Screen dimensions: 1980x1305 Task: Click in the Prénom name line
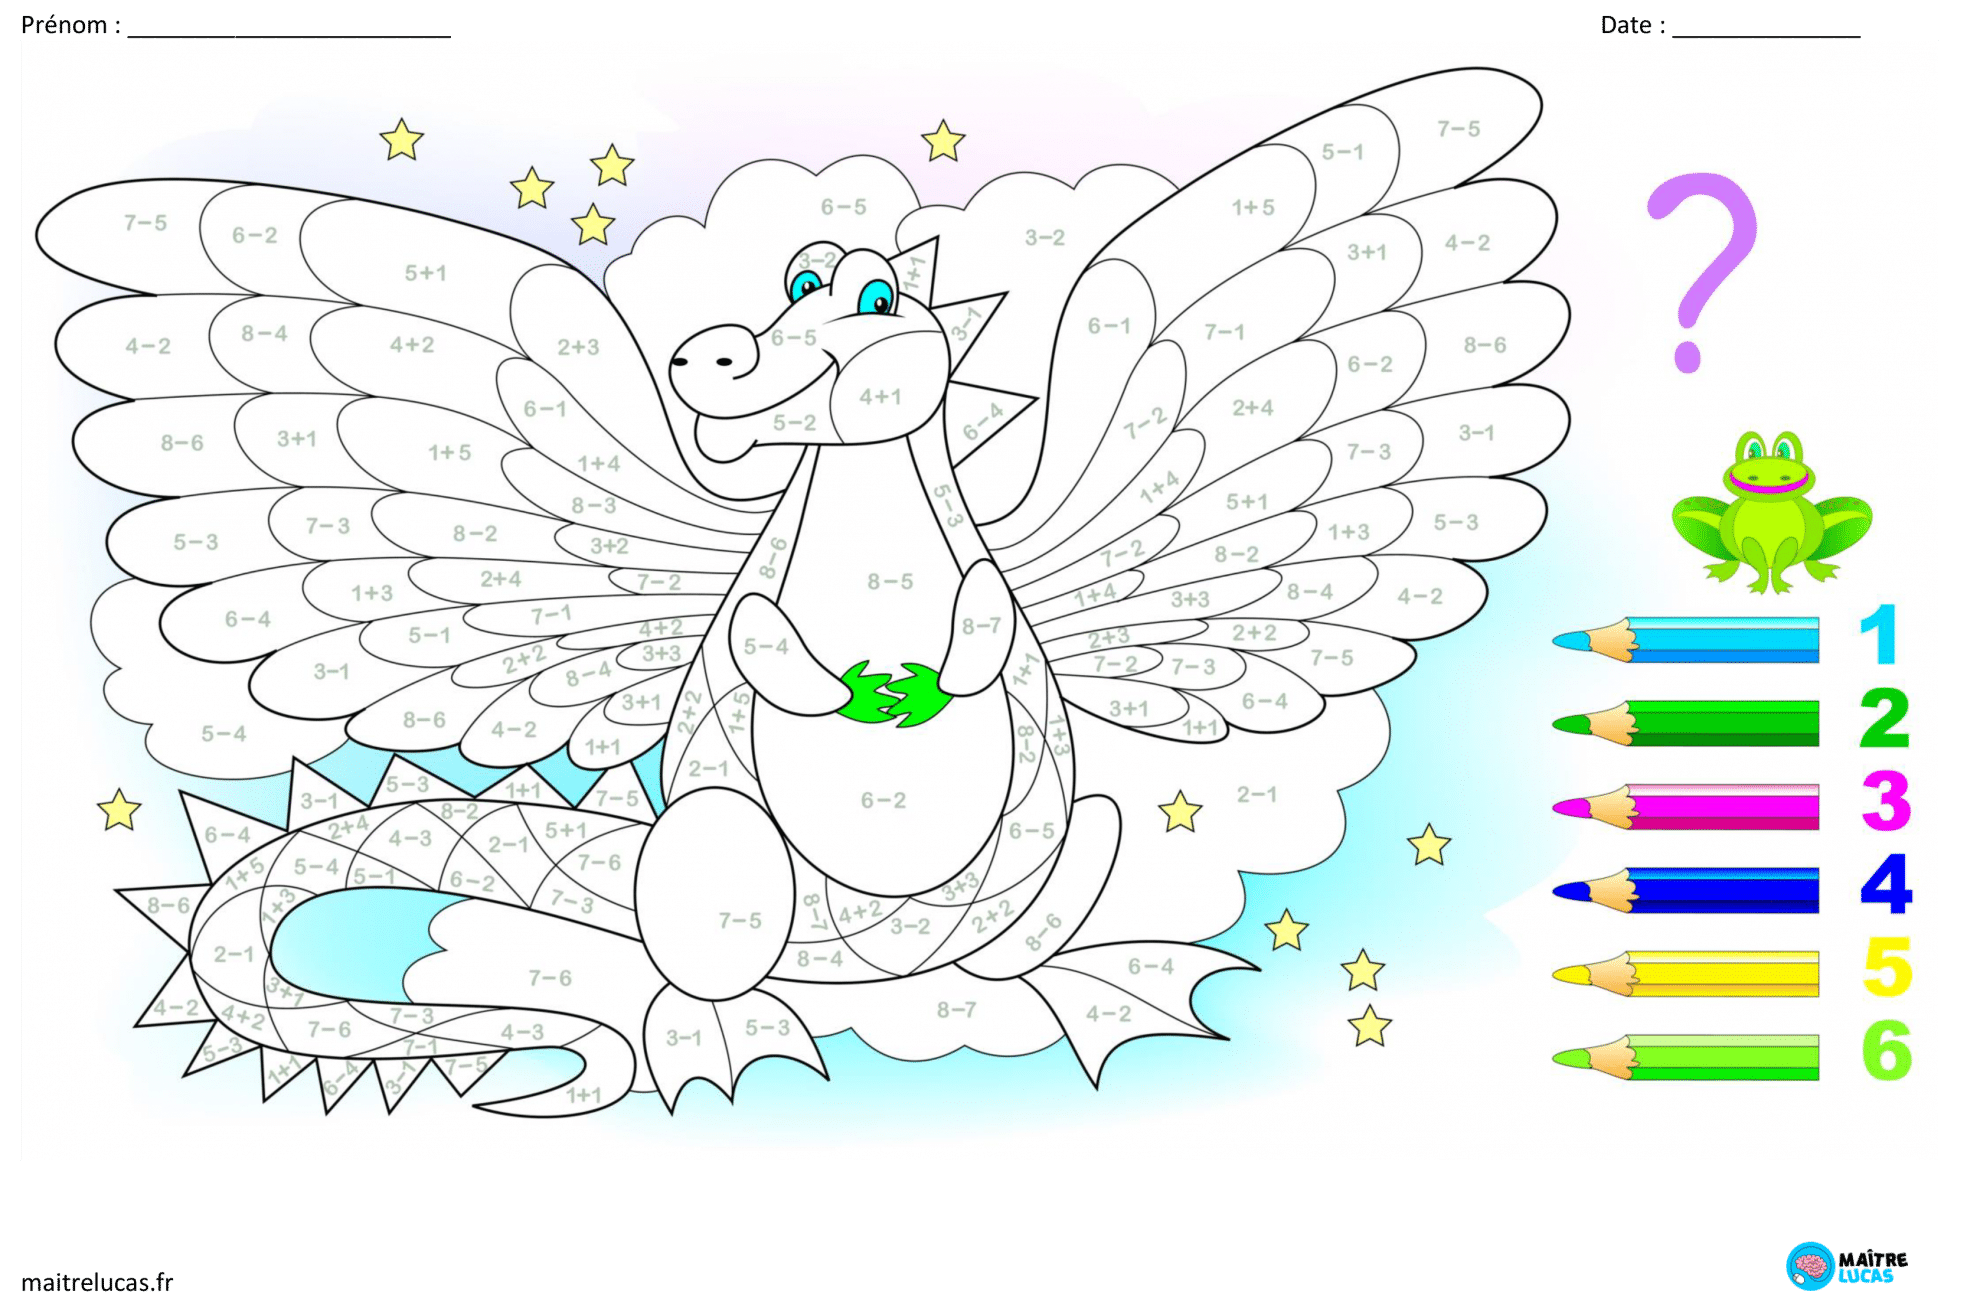tap(289, 28)
